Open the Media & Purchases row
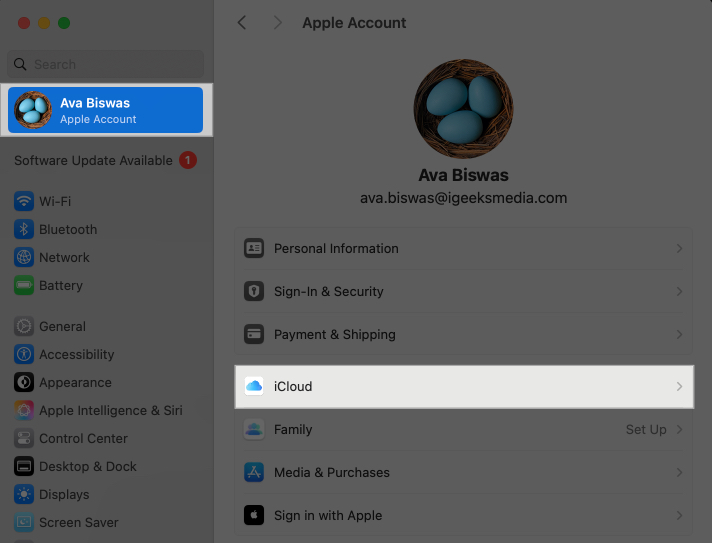712x543 pixels. coord(464,472)
